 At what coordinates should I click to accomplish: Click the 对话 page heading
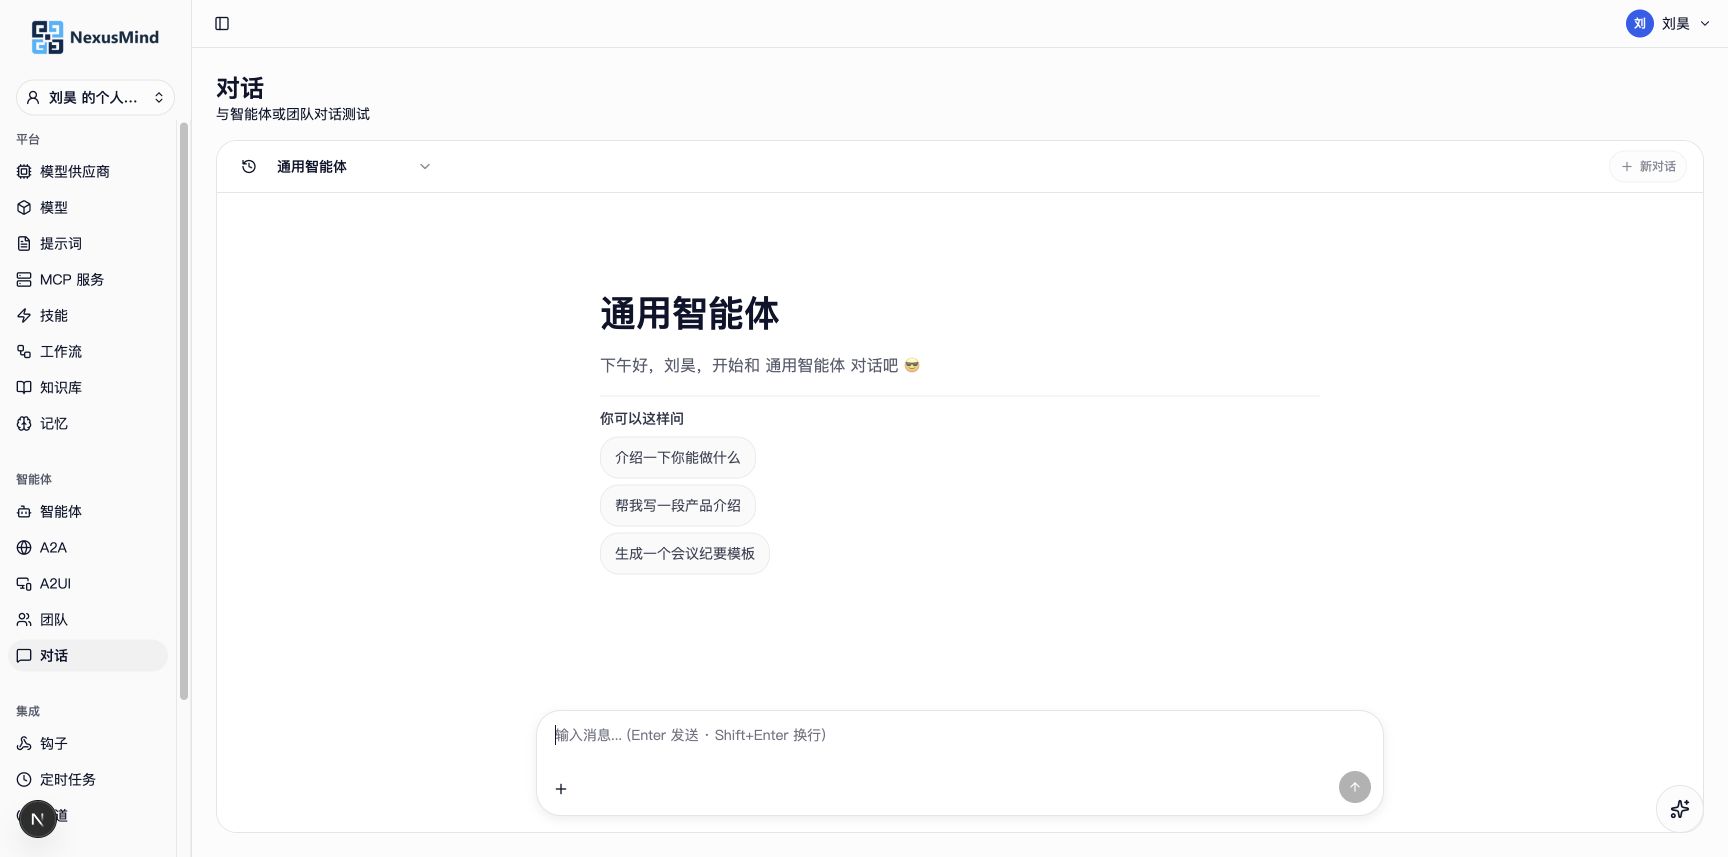click(240, 88)
